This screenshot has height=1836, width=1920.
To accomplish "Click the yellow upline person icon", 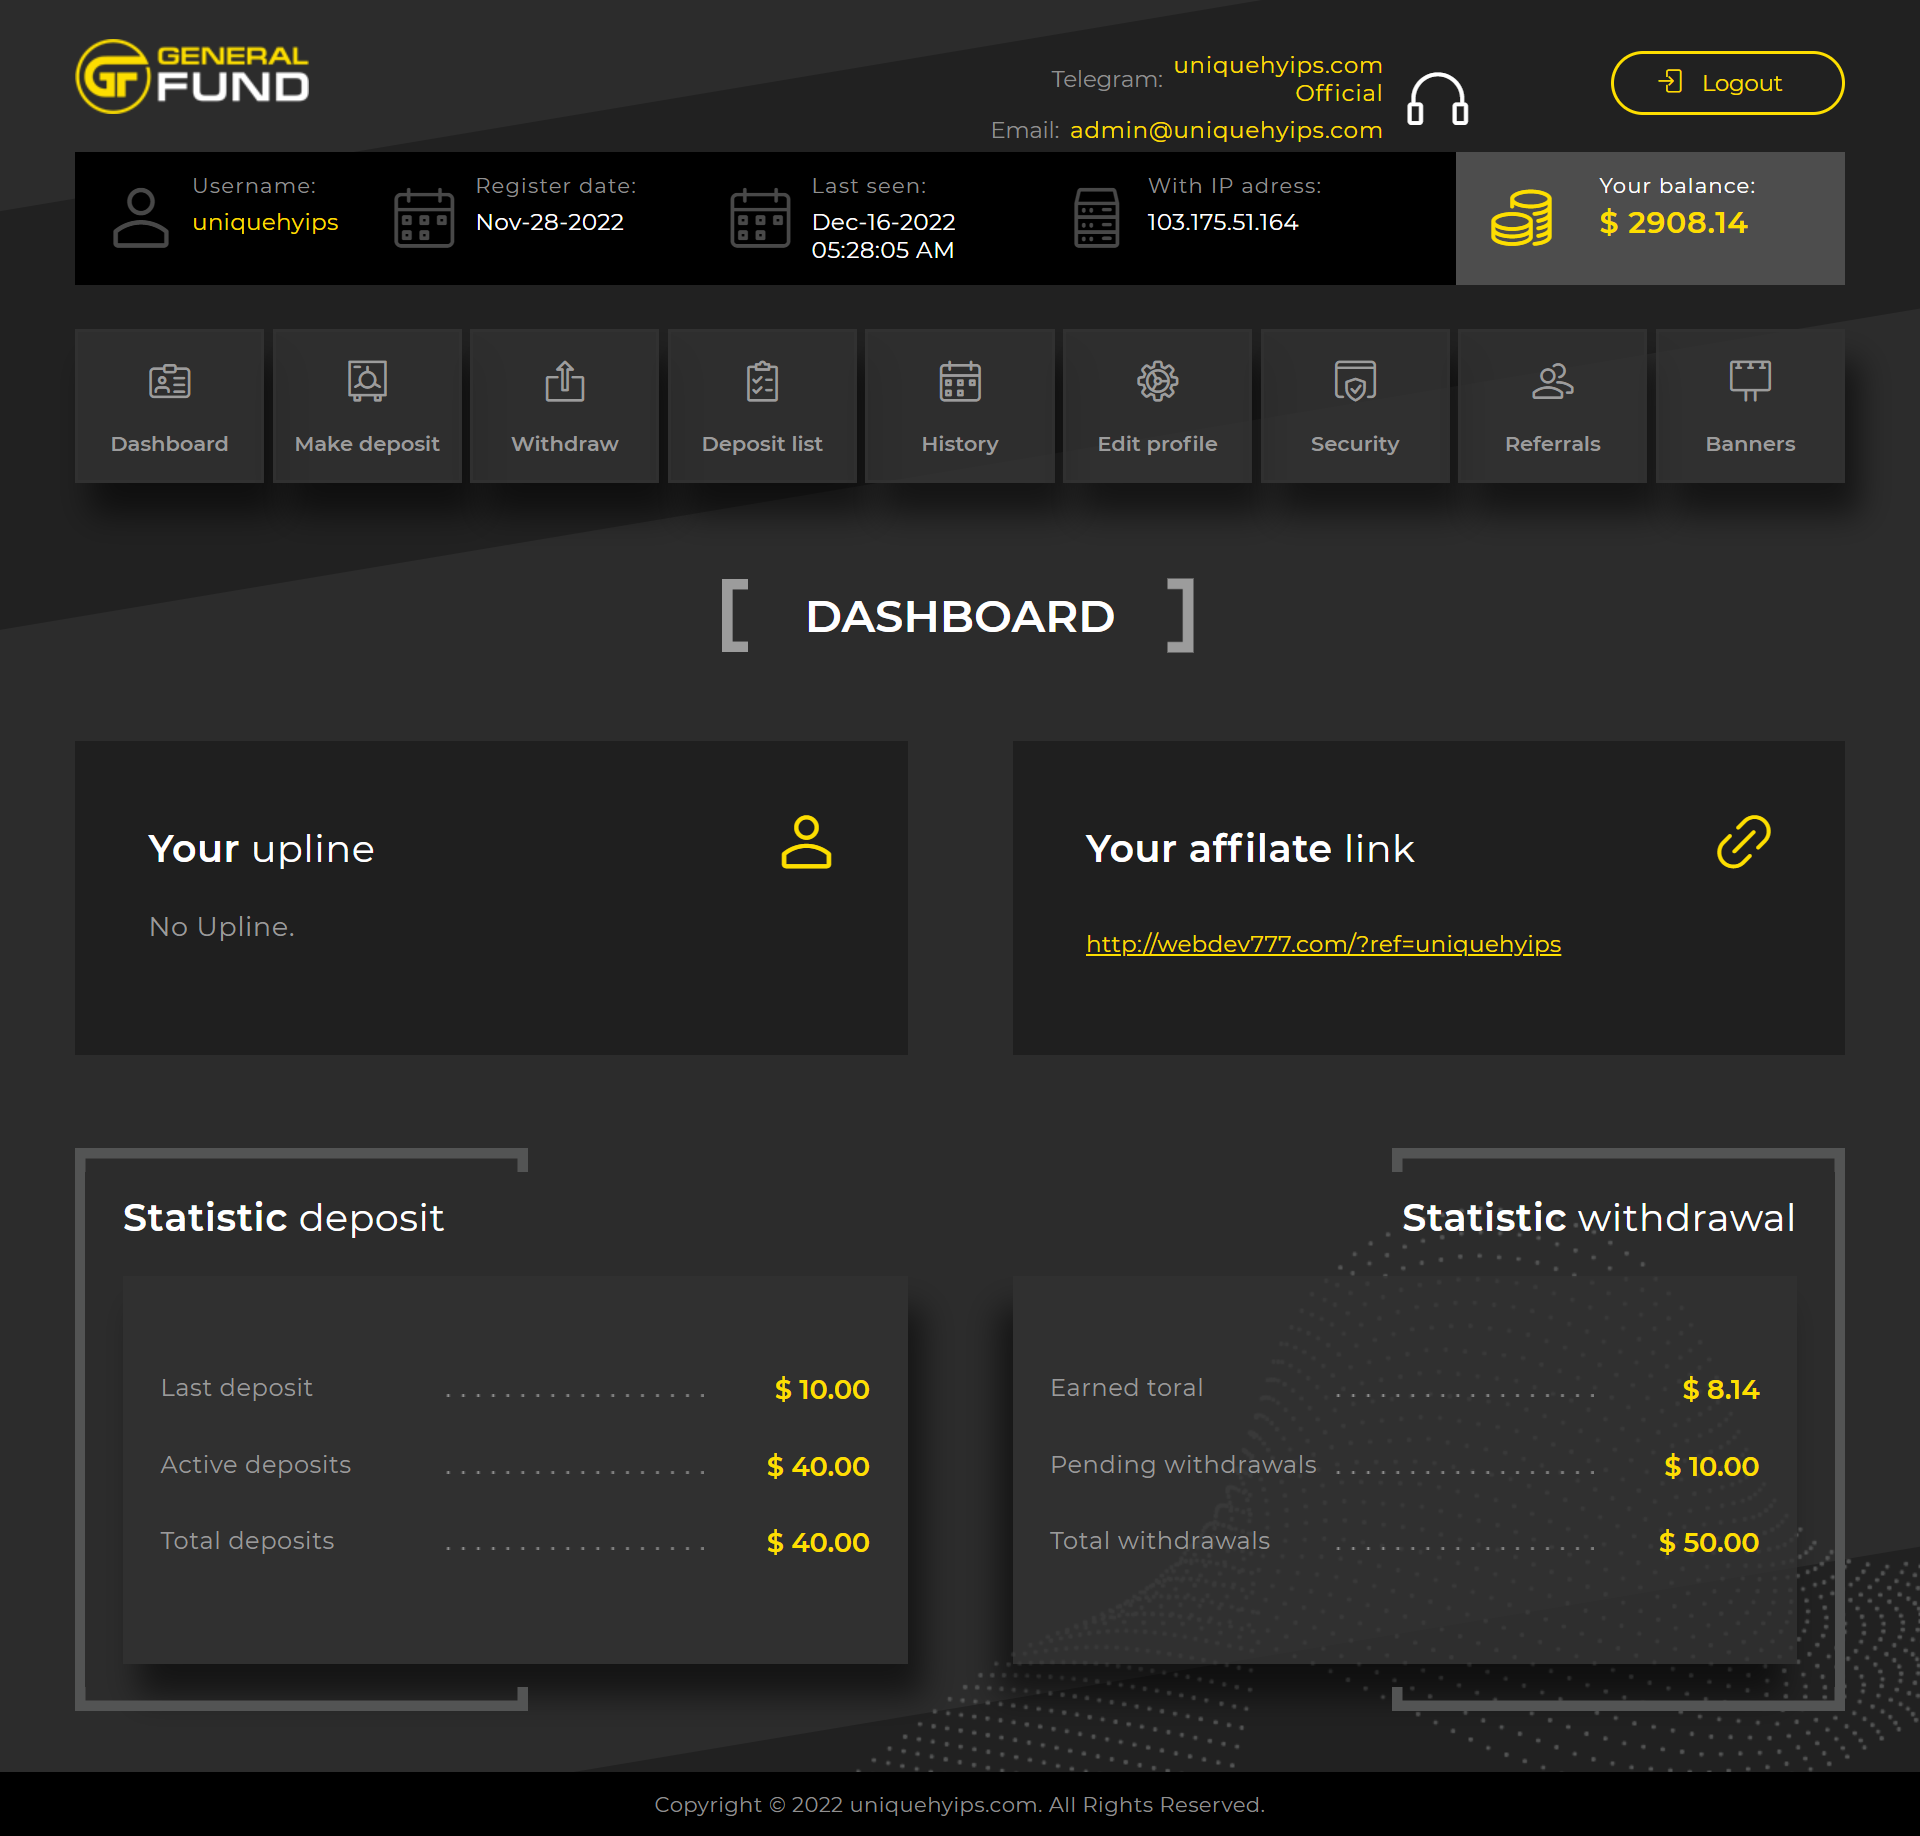I will coord(806,842).
